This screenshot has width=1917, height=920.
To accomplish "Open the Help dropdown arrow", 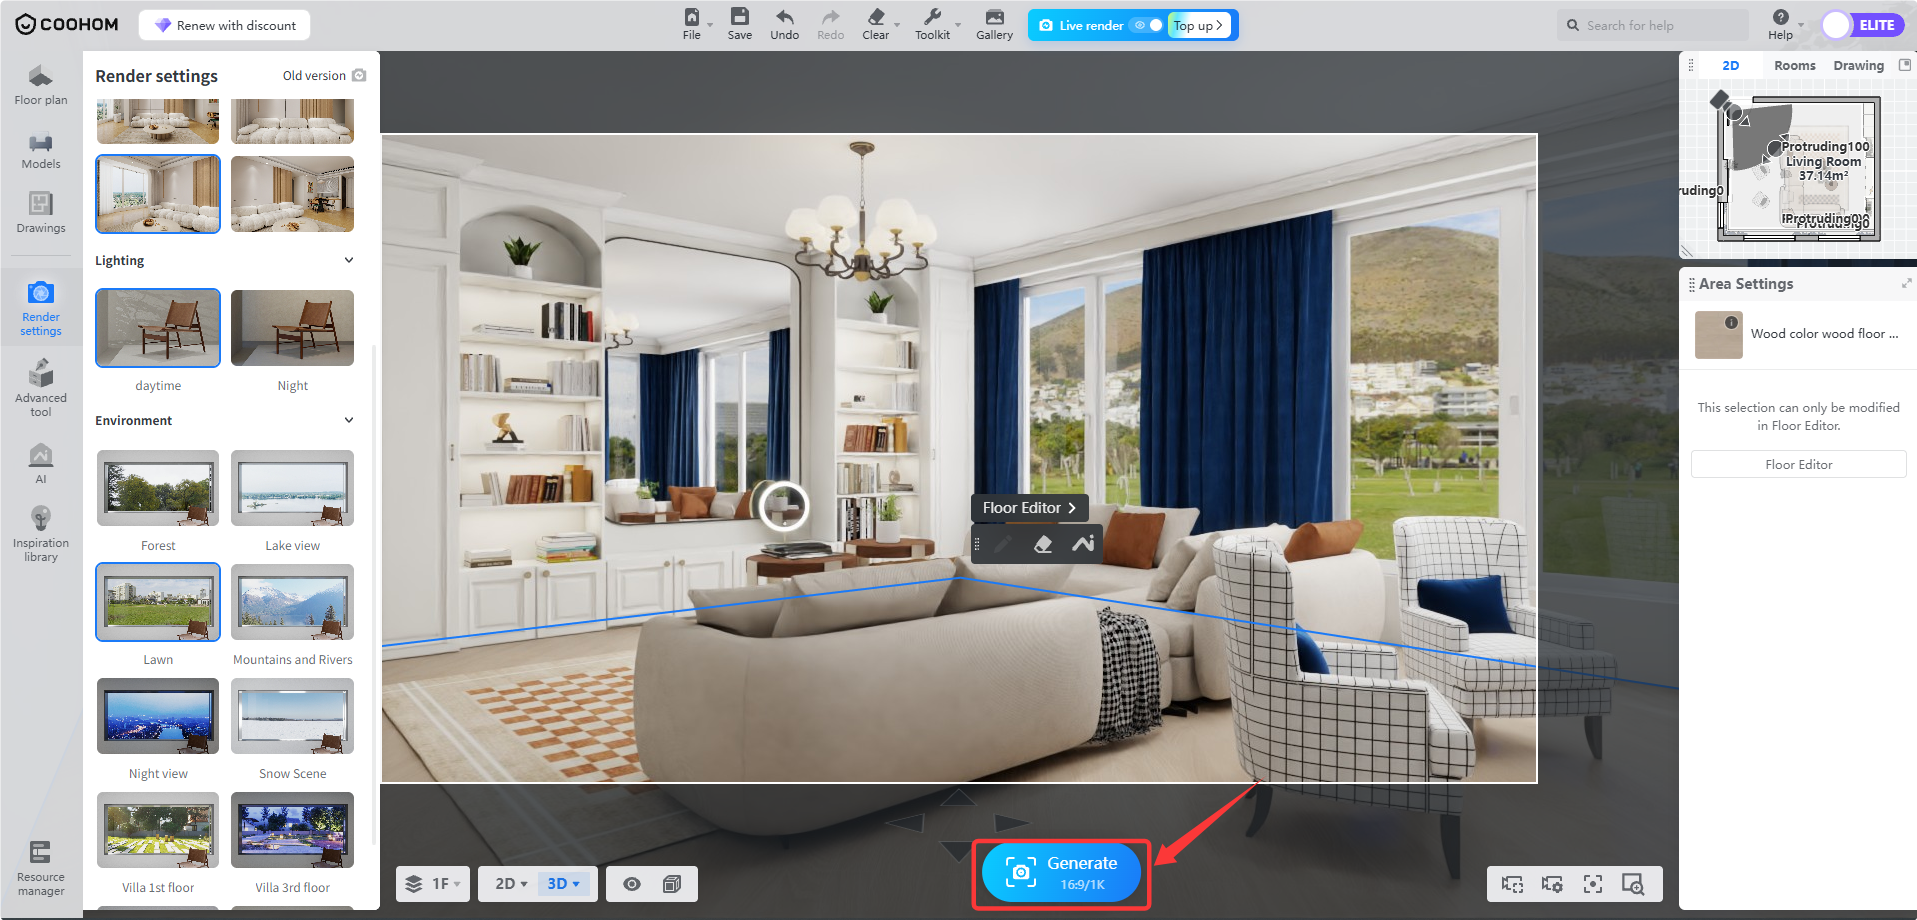I will 1801,25.
